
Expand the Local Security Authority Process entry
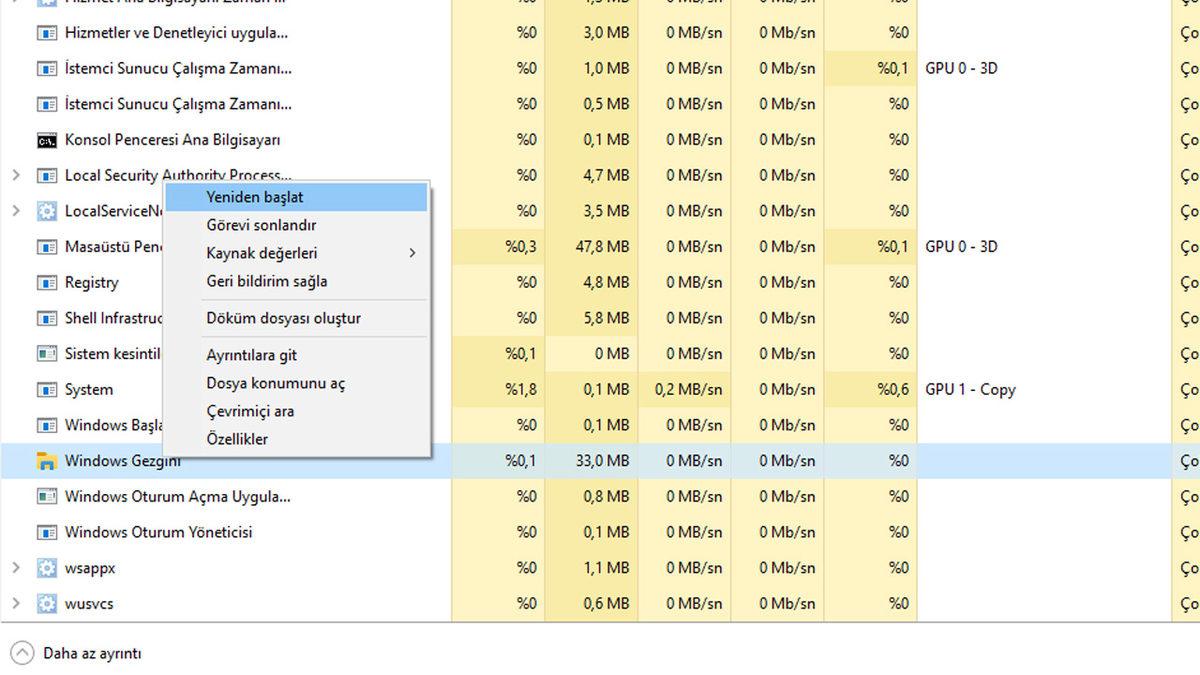(14, 175)
